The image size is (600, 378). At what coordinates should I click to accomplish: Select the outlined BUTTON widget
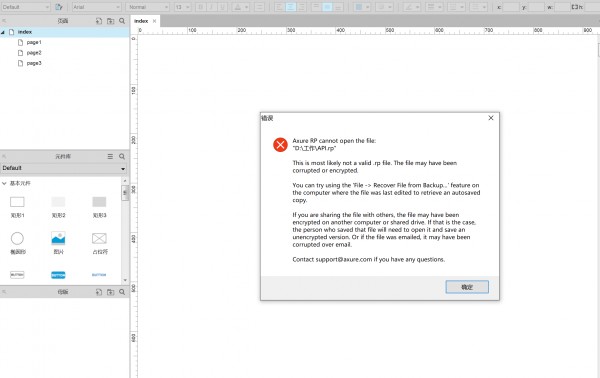[x=17, y=275]
